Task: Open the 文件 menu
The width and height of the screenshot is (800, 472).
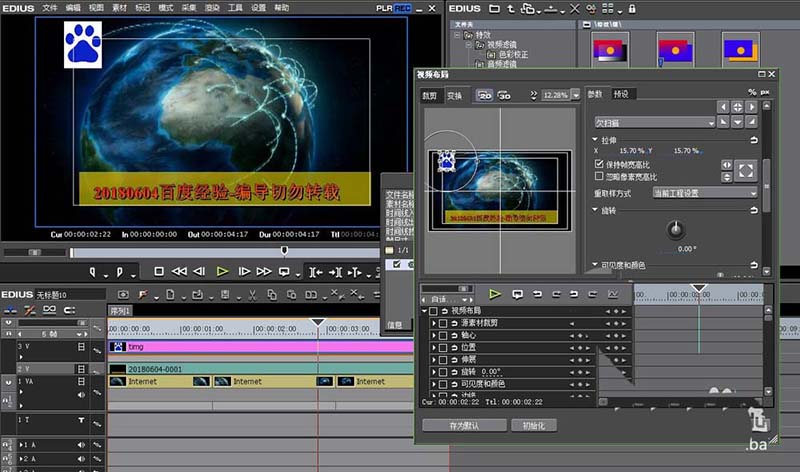Action: [49, 8]
